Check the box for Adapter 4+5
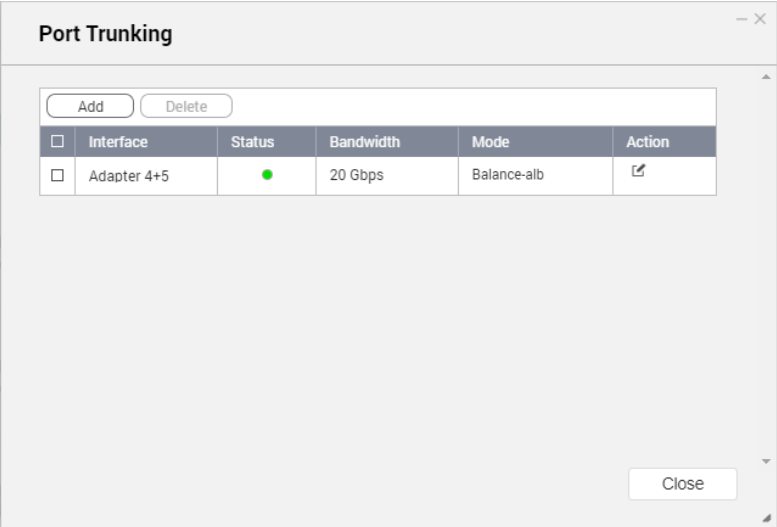This screenshot has width=777, height=527. [x=57, y=175]
